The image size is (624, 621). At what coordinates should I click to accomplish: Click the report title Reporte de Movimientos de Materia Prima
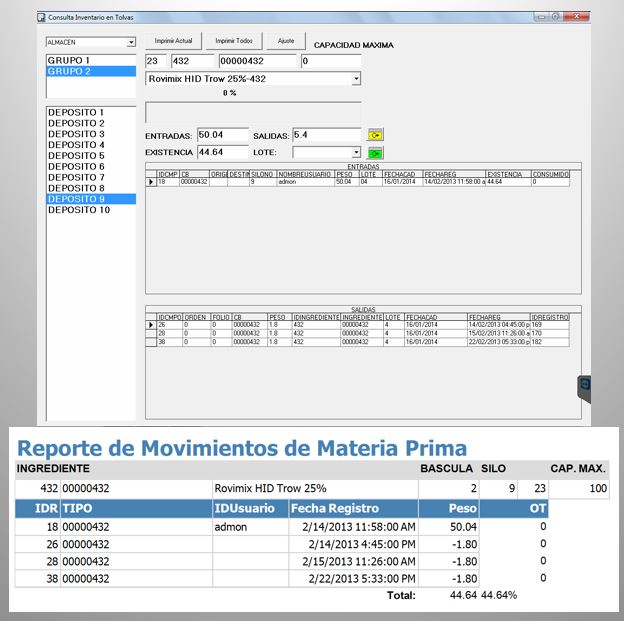click(x=242, y=448)
